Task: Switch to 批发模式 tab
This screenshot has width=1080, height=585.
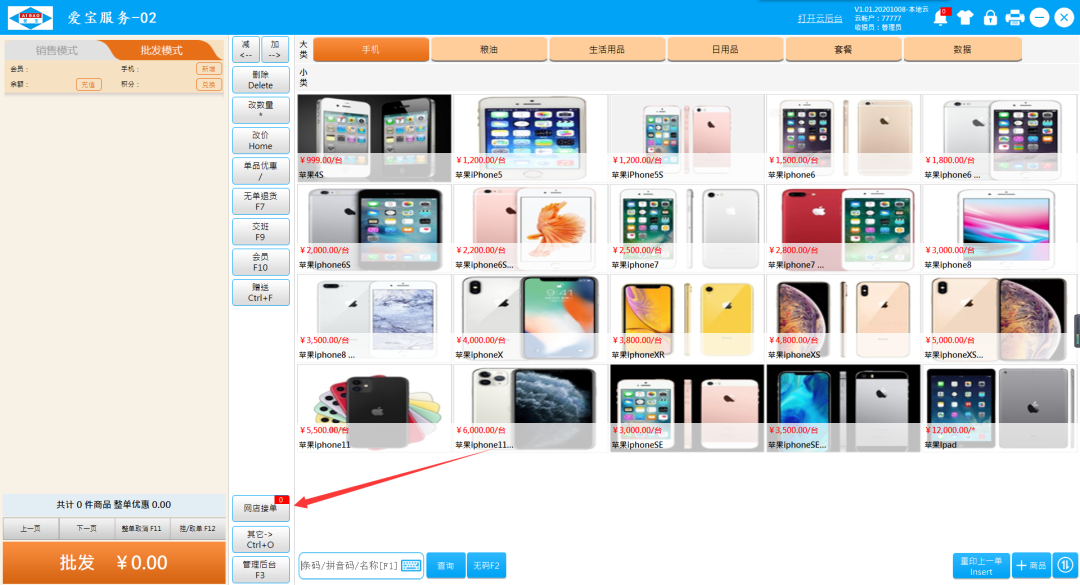Action: [161, 50]
